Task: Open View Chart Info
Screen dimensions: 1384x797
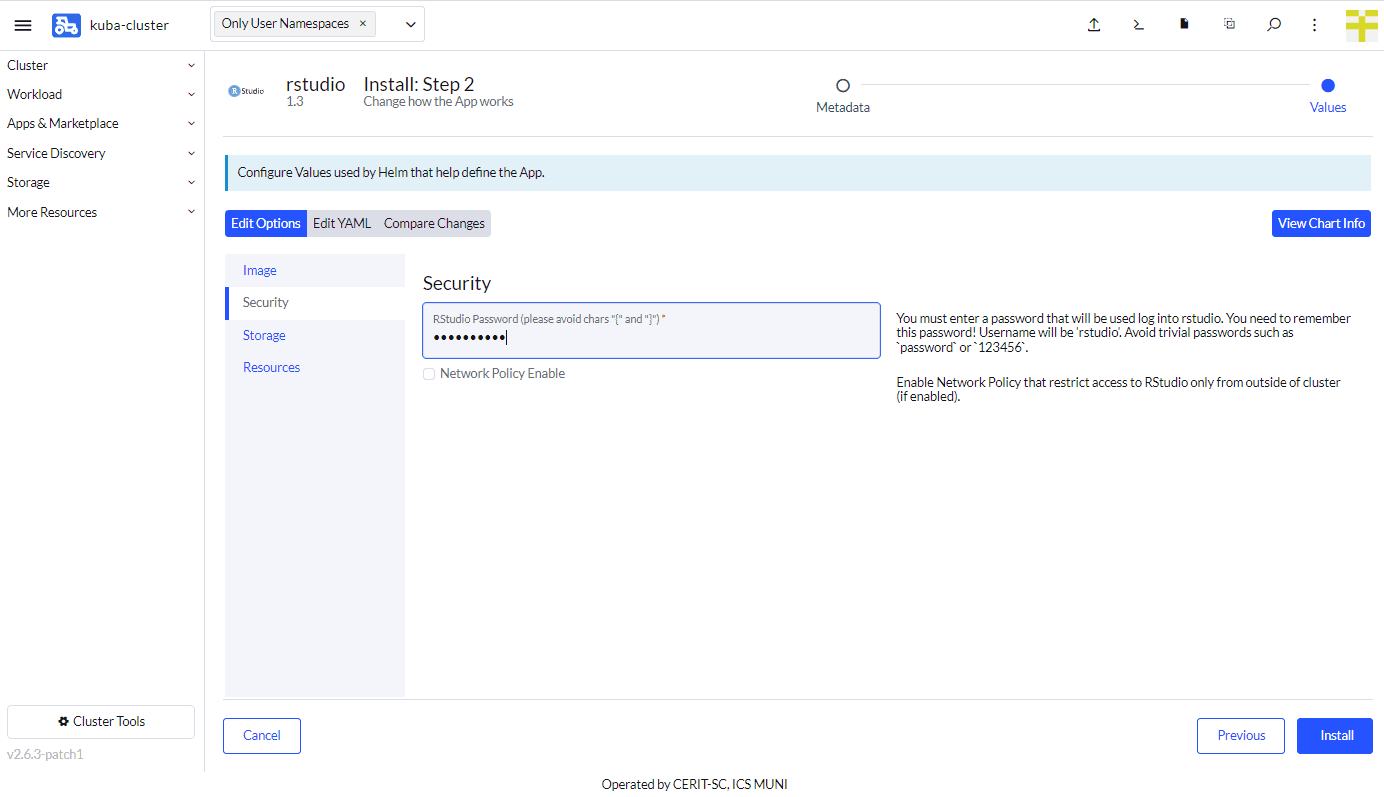Action: 1321,223
